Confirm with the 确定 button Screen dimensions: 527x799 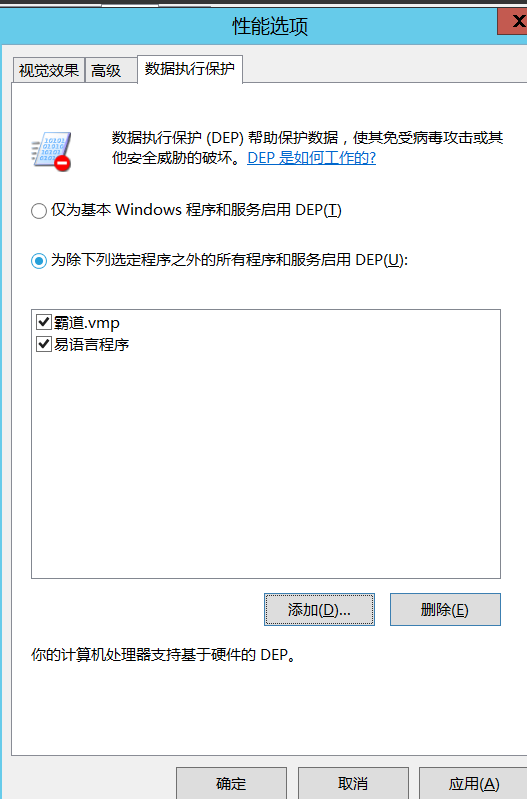231,783
